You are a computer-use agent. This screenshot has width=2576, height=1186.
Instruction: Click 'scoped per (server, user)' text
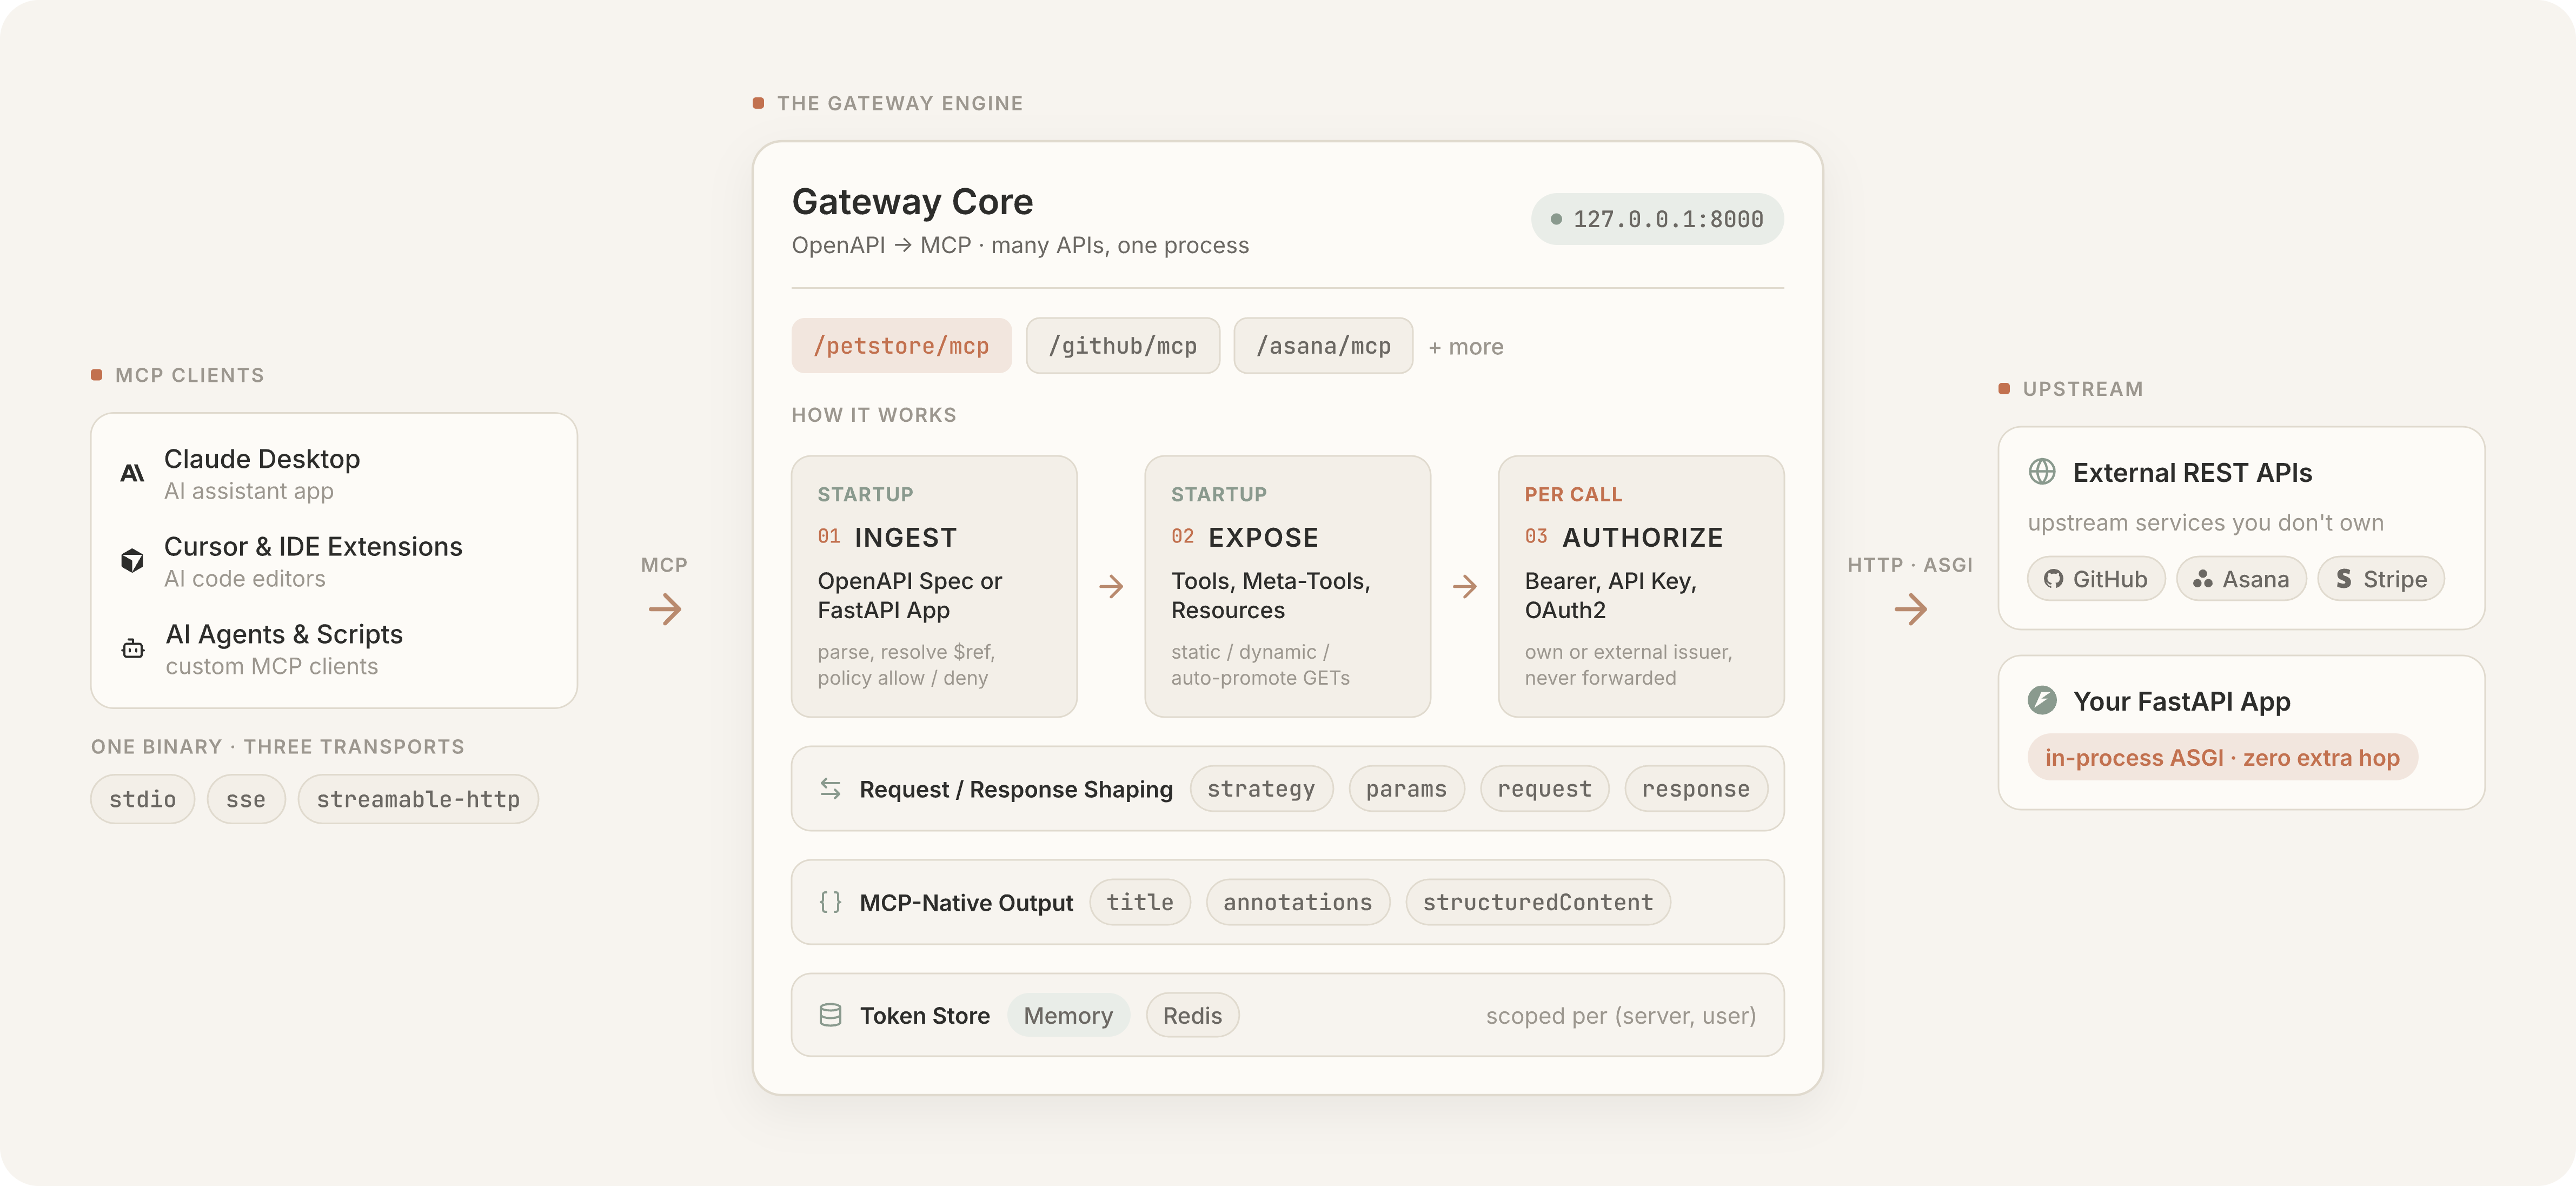click(x=1620, y=1016)
